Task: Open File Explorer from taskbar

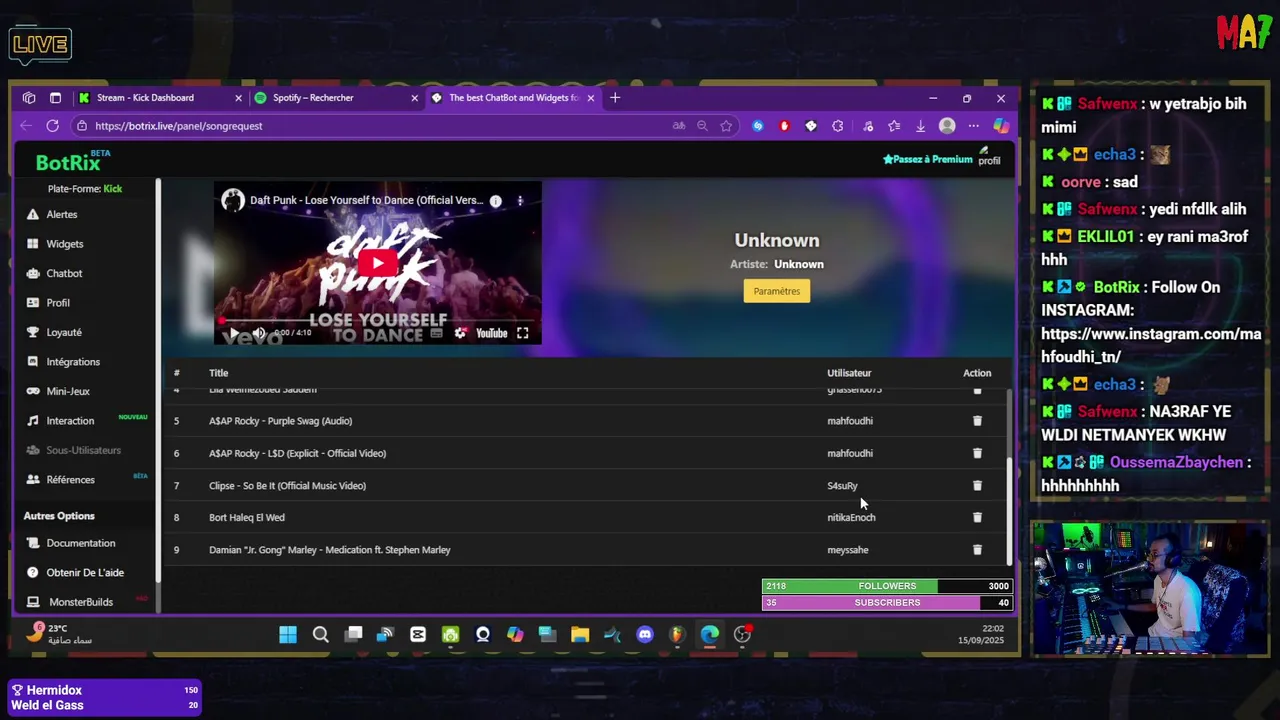Action: (x=580, y=635)
